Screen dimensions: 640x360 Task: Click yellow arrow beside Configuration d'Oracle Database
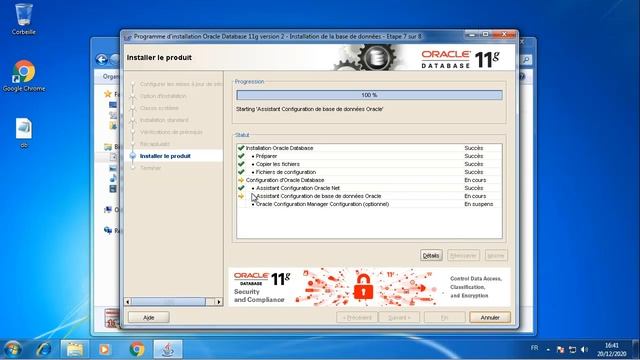[241, 180]
